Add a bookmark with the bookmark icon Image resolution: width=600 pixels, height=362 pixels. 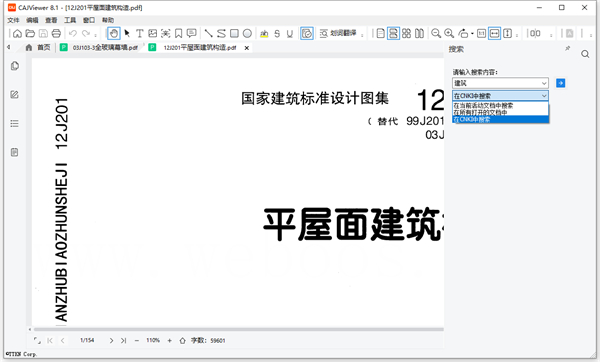click(178, 34)
